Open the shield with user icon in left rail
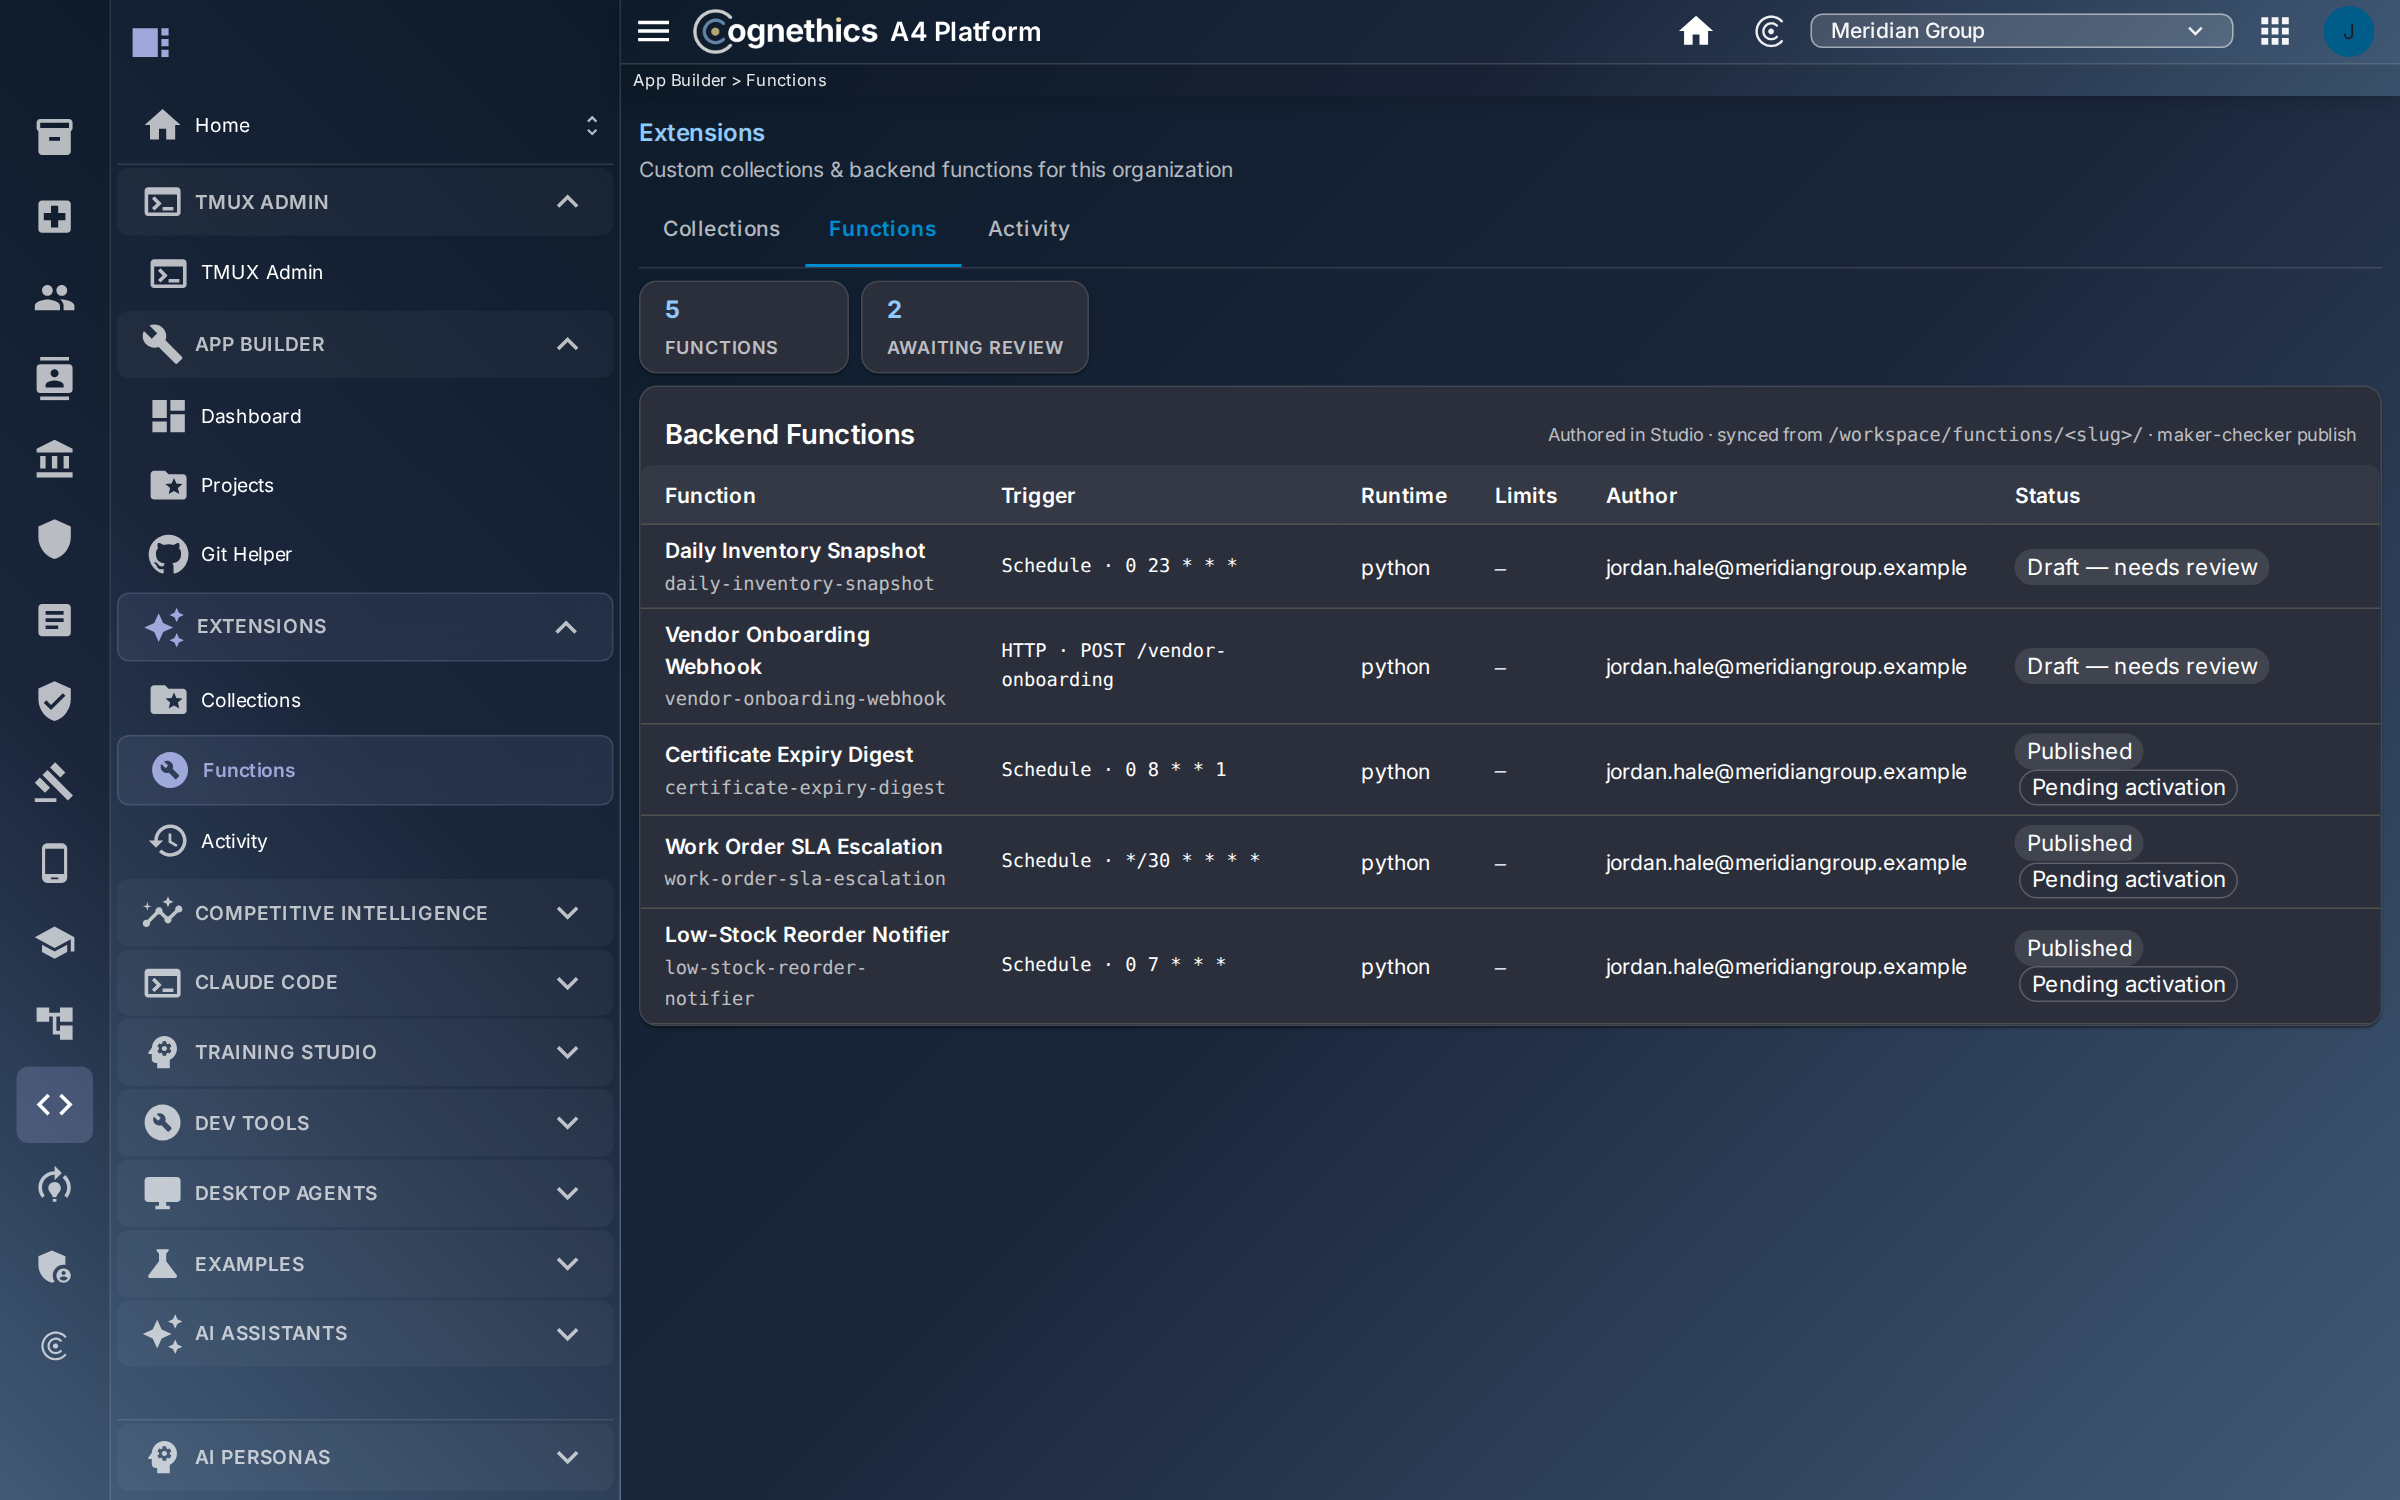Image resolution: width=2400 pixels, height=1500 pixels. pyautogui.click(x=54, y=1266)
